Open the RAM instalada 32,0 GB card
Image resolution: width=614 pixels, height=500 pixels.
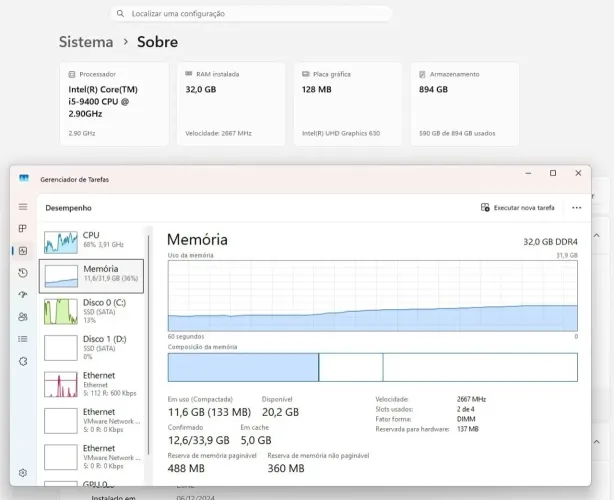click(231, 104)
